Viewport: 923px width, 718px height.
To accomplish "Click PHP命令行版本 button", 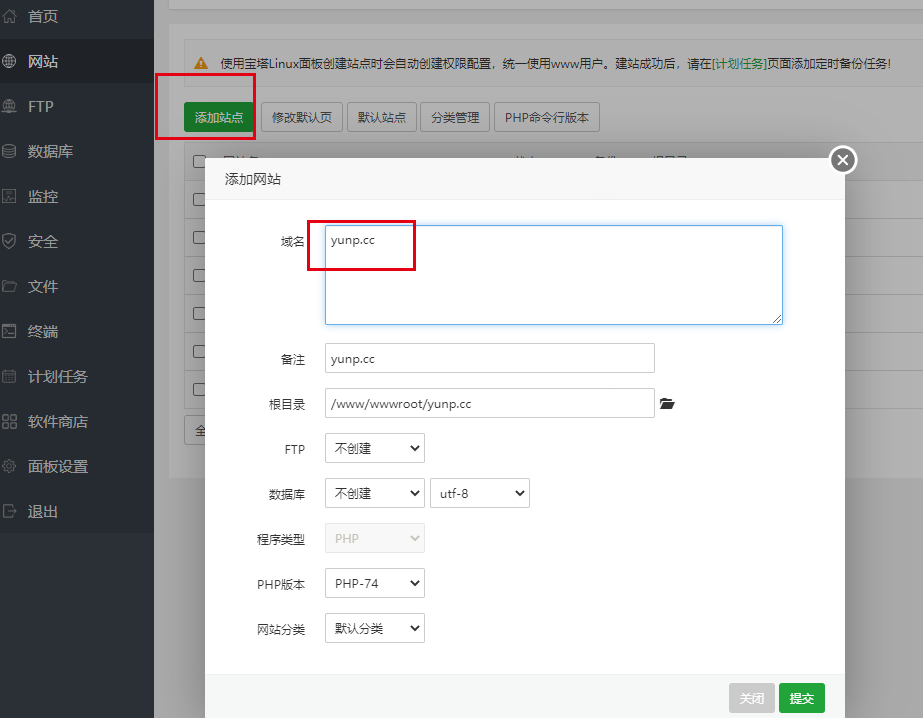I will click(547, 117).
